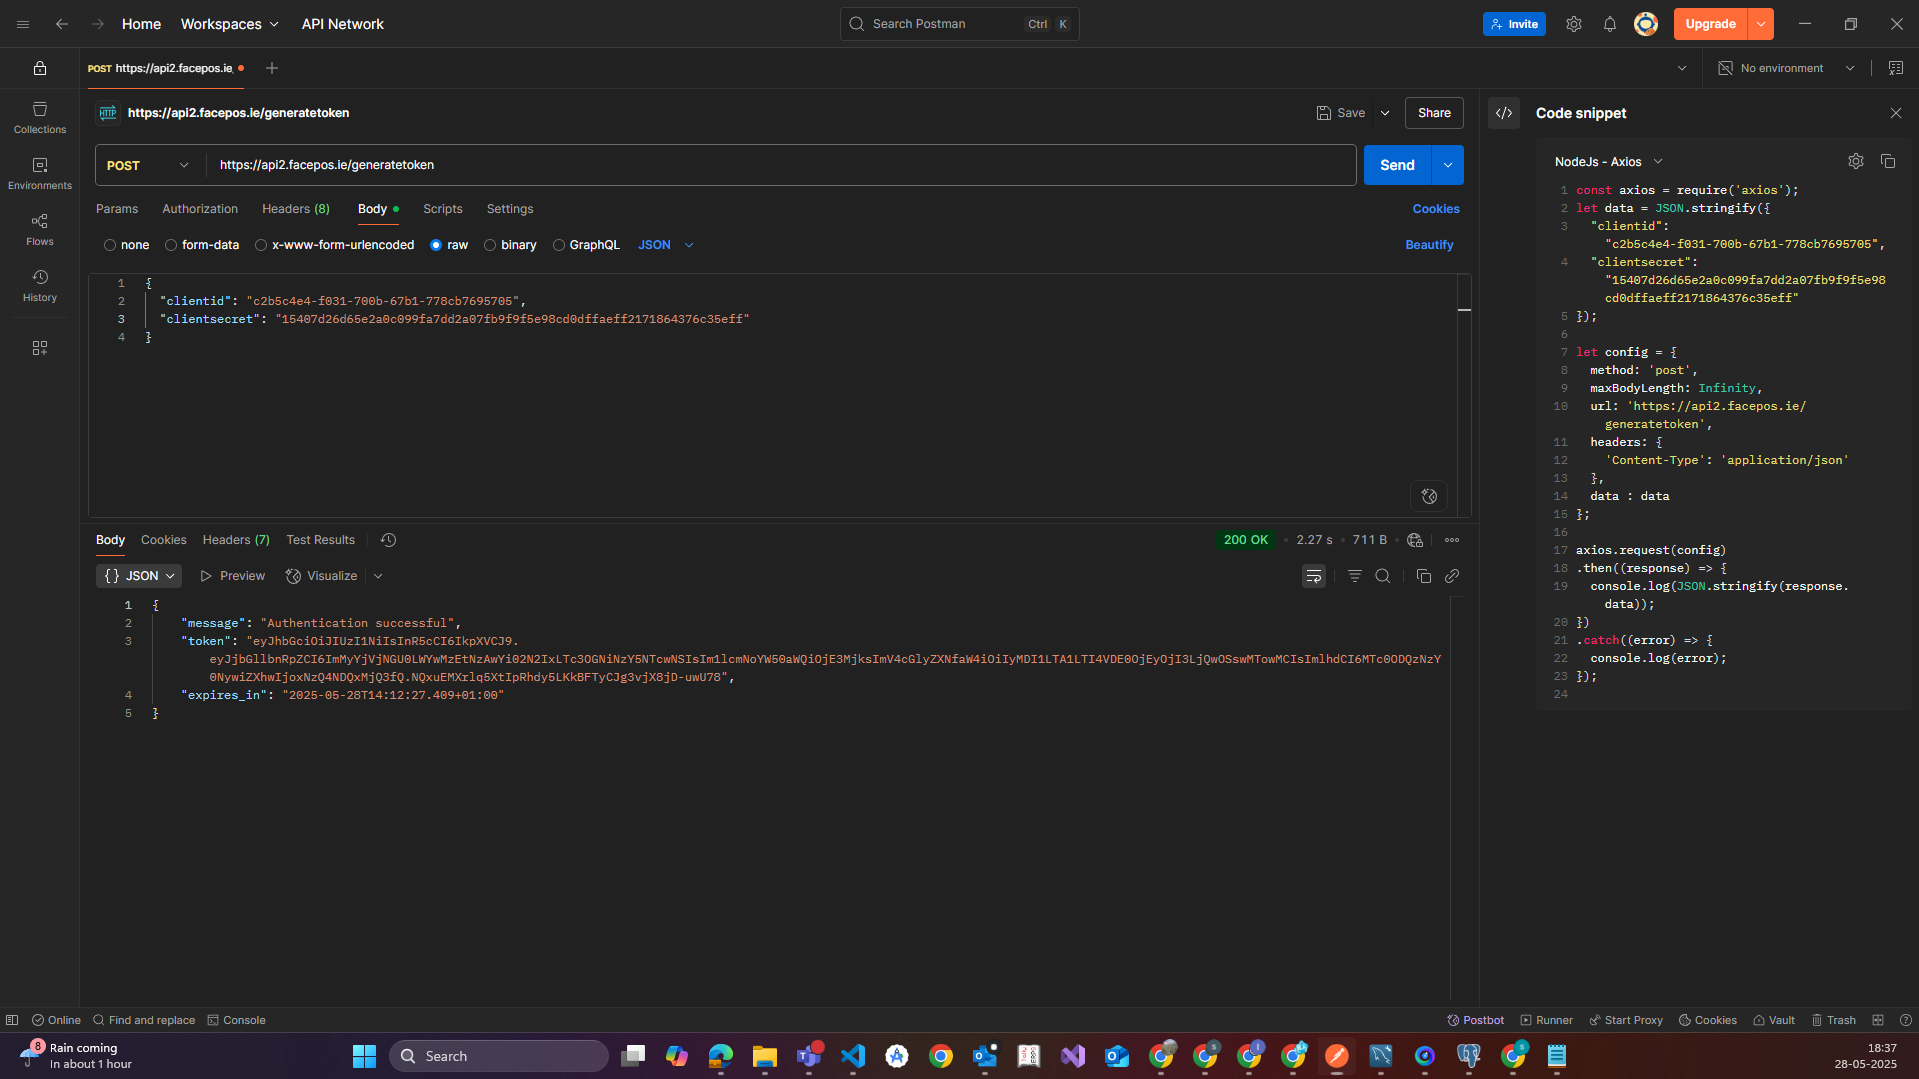The width and height of the screenshot is (1919, 1079).
Task: Open Visual Studio Code from the taskbar
Action: coord(853,1056)
